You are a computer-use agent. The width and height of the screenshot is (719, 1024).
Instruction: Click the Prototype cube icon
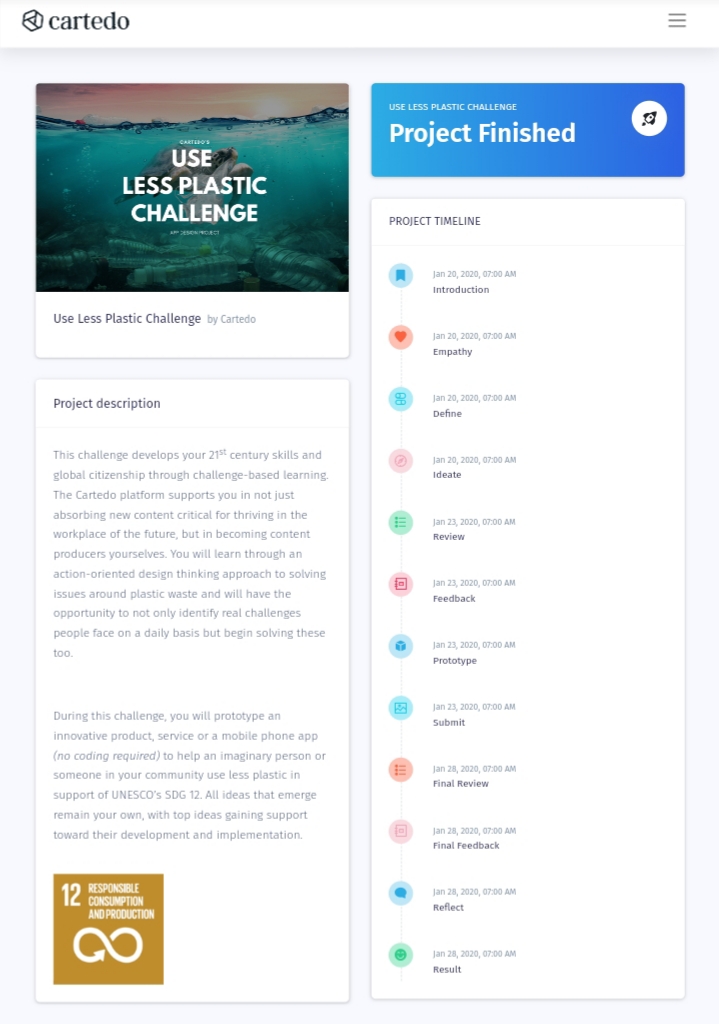[401, 647]
